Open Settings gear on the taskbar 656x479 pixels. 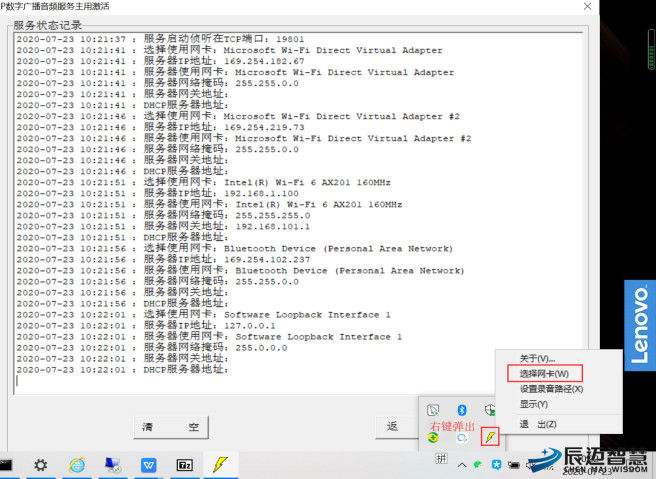[40, 465]
